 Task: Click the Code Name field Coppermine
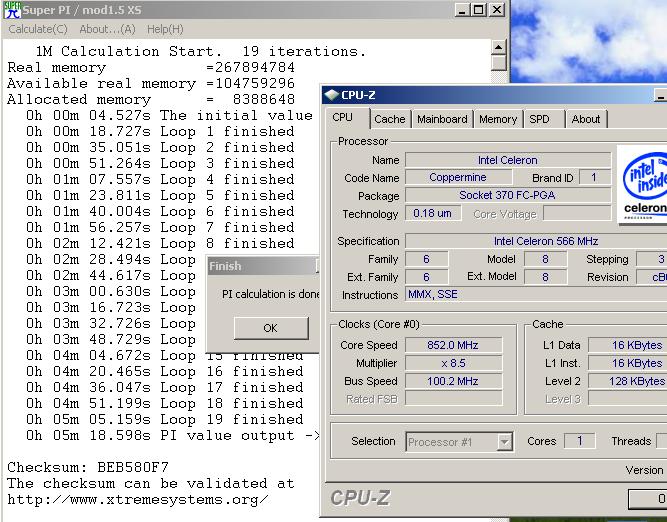pos(458,177)
